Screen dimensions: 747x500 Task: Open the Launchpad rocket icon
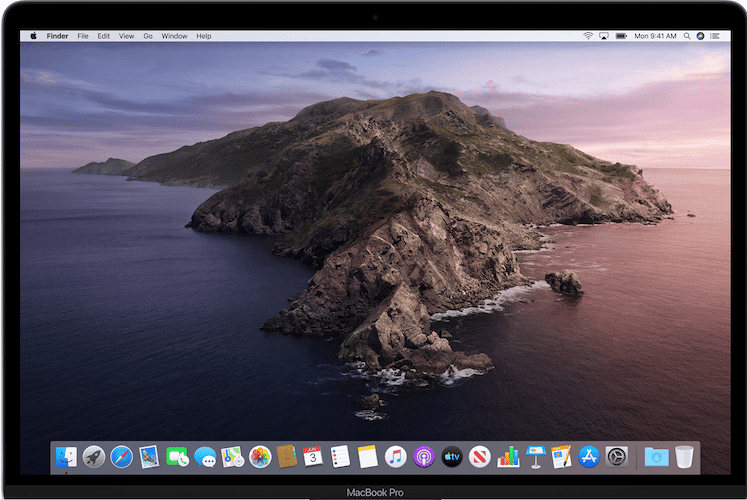point(94,457)
